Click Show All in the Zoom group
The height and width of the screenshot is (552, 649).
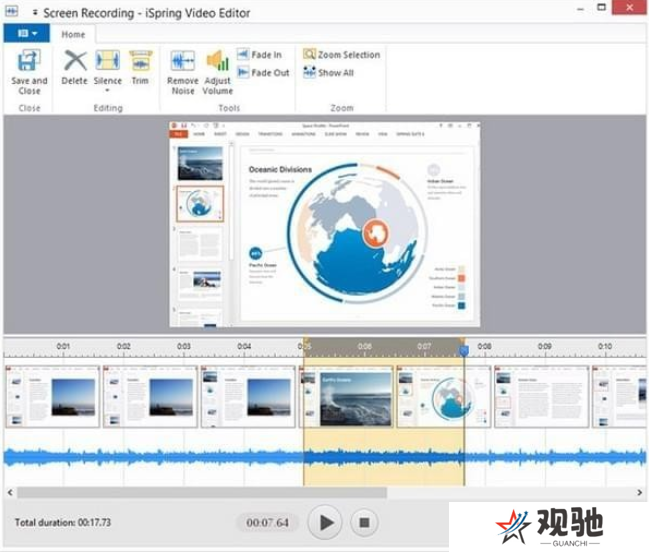[329, 73]
